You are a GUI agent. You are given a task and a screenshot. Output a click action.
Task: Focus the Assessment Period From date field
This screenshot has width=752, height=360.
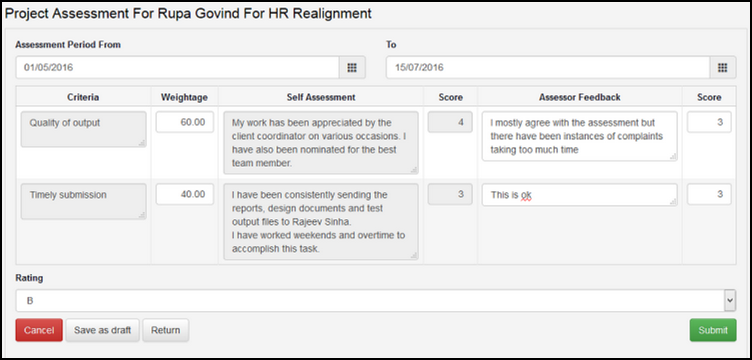pos(177,68)
